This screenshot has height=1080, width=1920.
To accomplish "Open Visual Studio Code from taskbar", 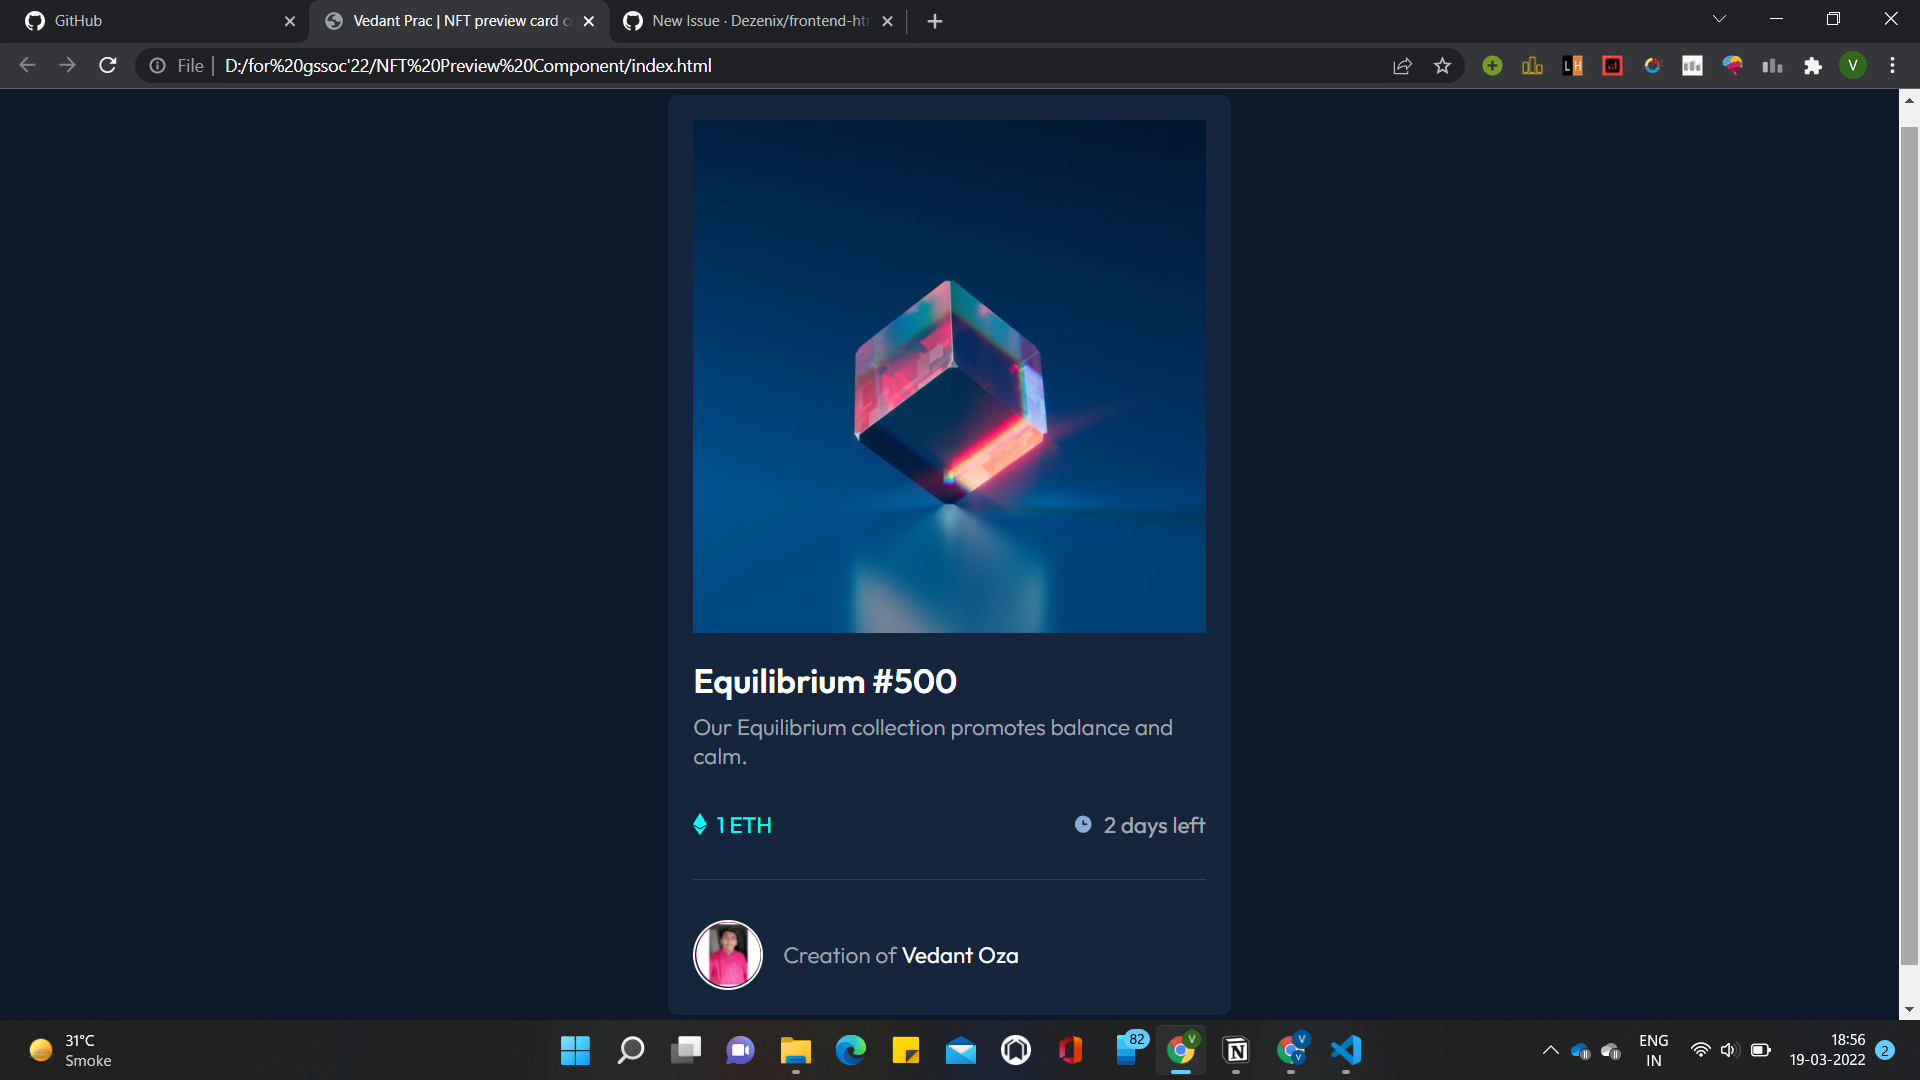I will pos(1346,1050).
